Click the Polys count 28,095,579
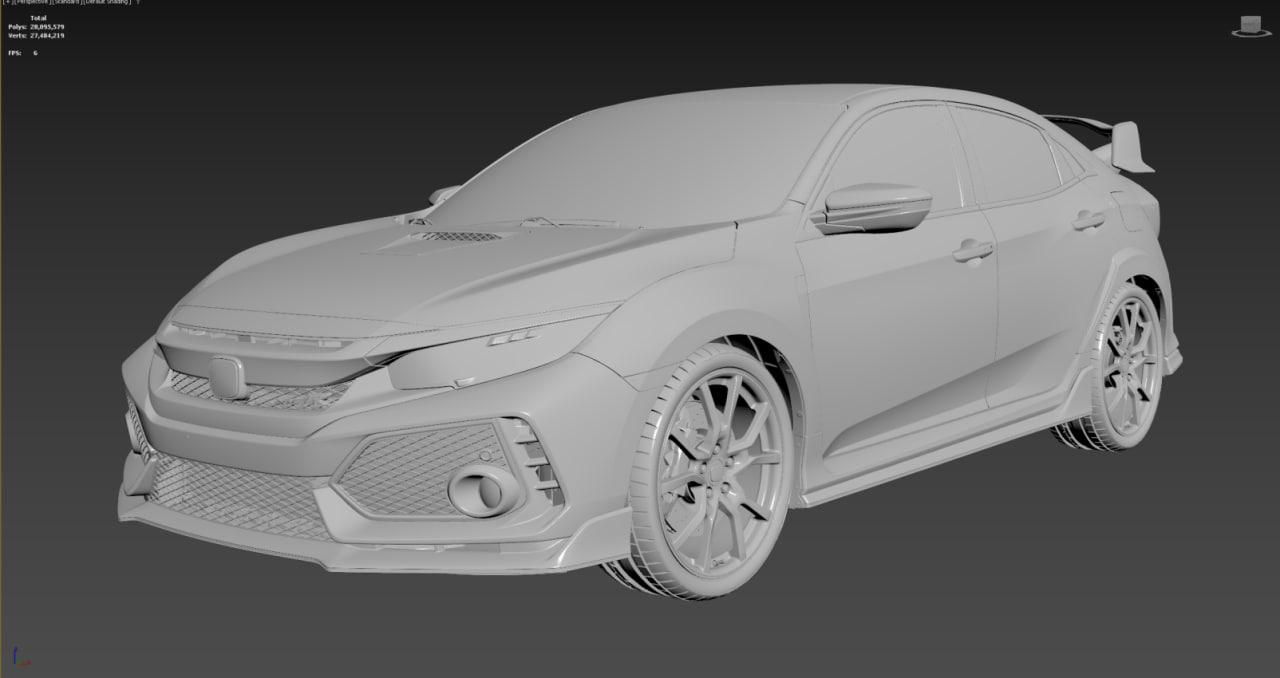The height and width of the screenshot is (678, 1280). click(47, 27)
